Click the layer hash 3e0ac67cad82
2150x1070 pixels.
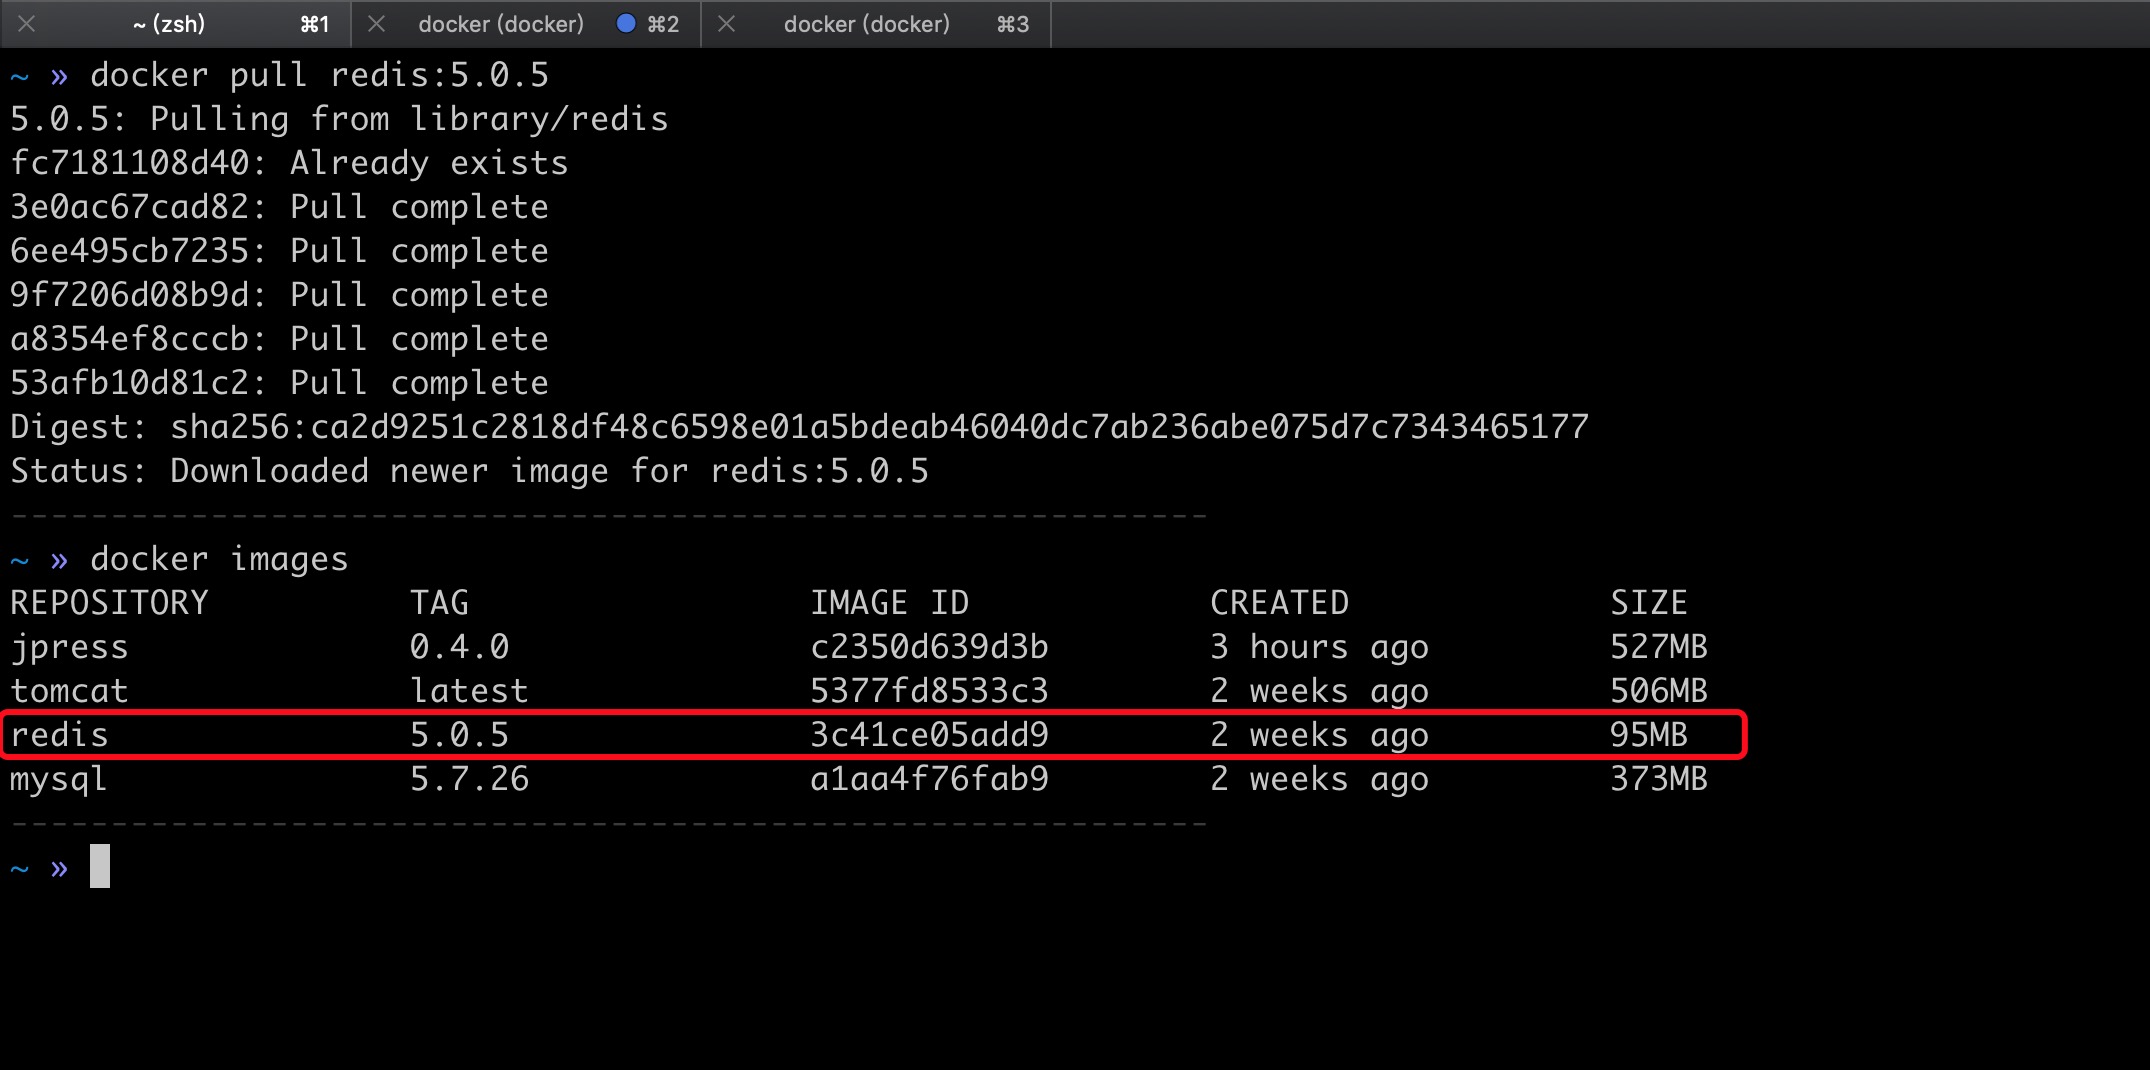pos(129,207)
